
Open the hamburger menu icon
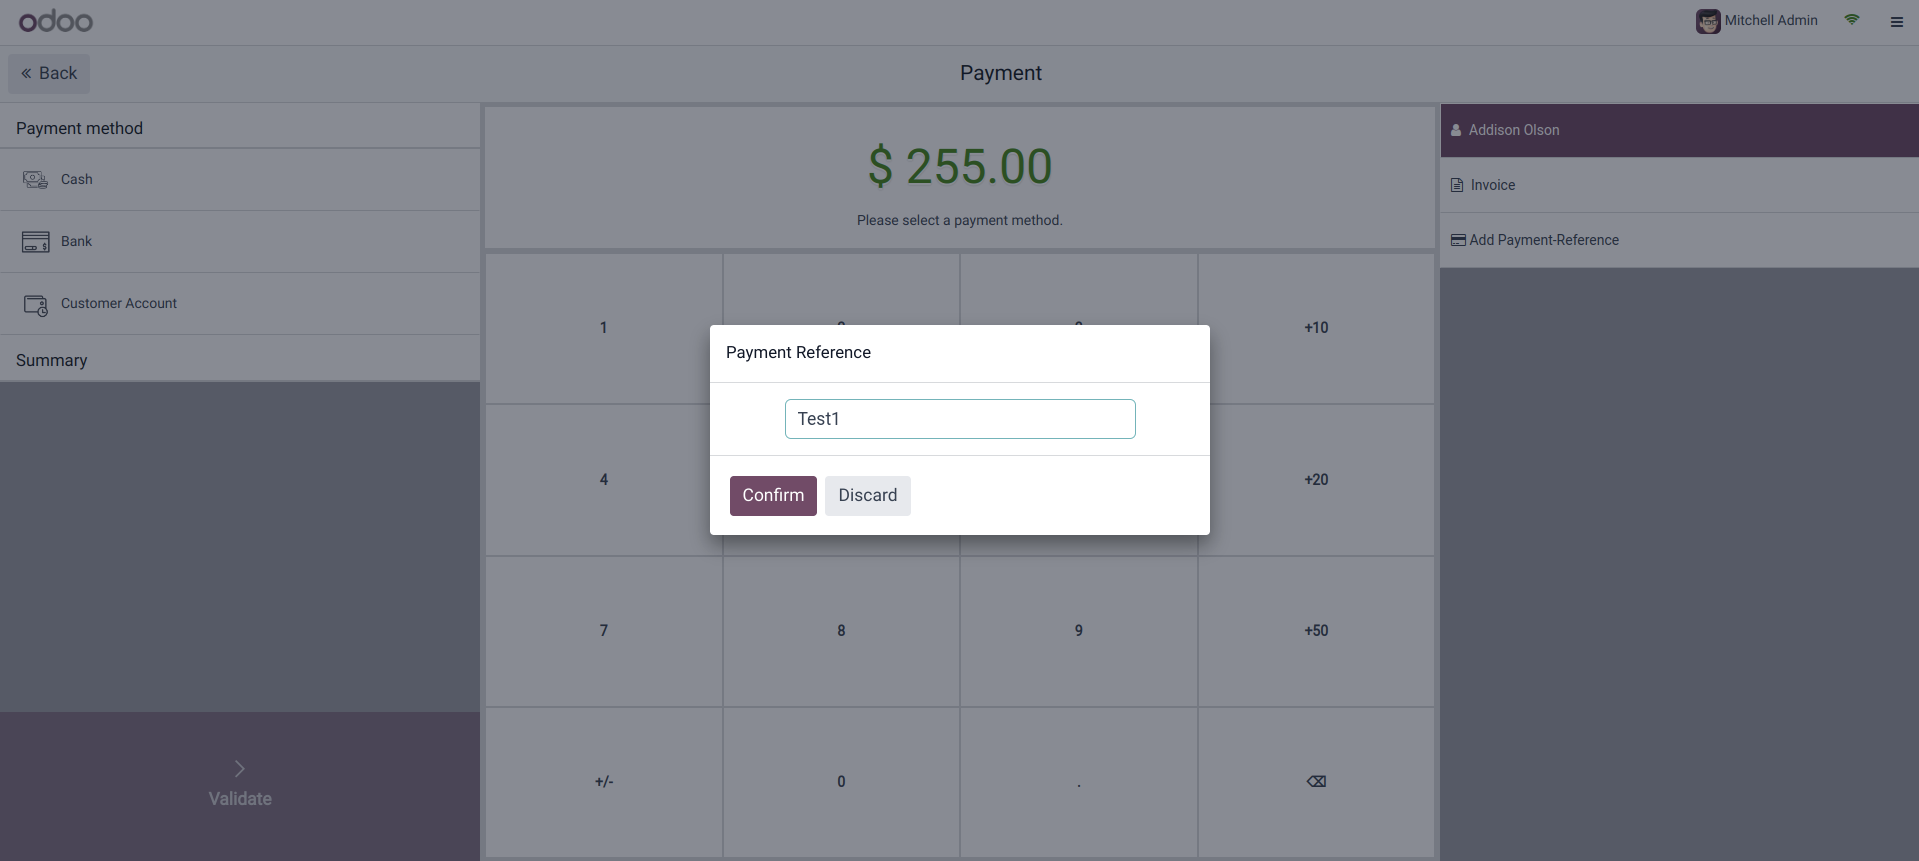tap(1896, 22)
